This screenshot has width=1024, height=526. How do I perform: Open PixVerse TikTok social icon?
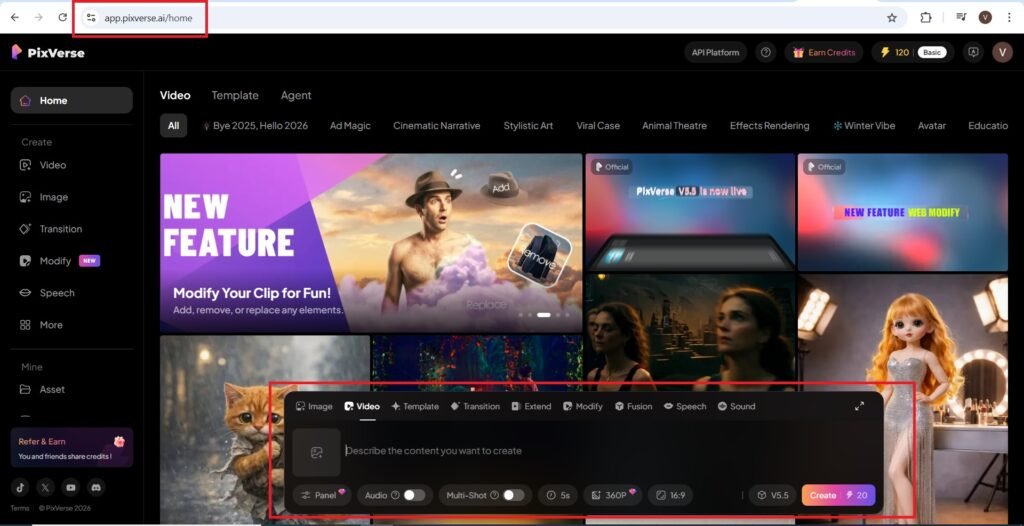click(x=20, y=487)
